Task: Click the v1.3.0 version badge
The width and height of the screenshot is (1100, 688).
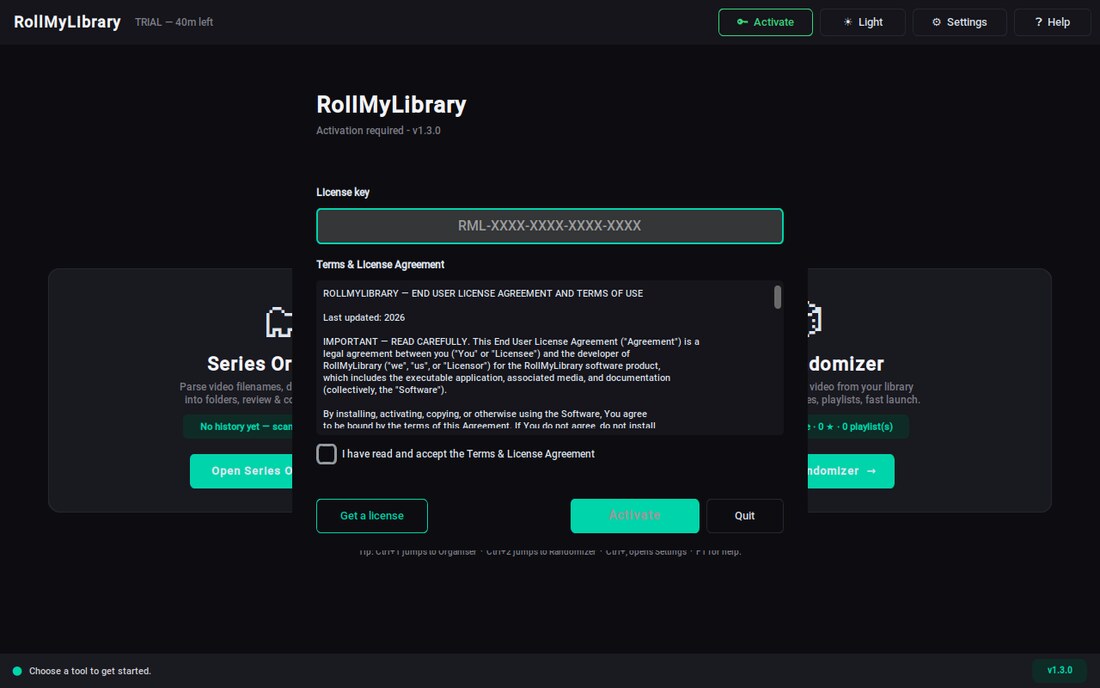Action: pos(1059,670)
